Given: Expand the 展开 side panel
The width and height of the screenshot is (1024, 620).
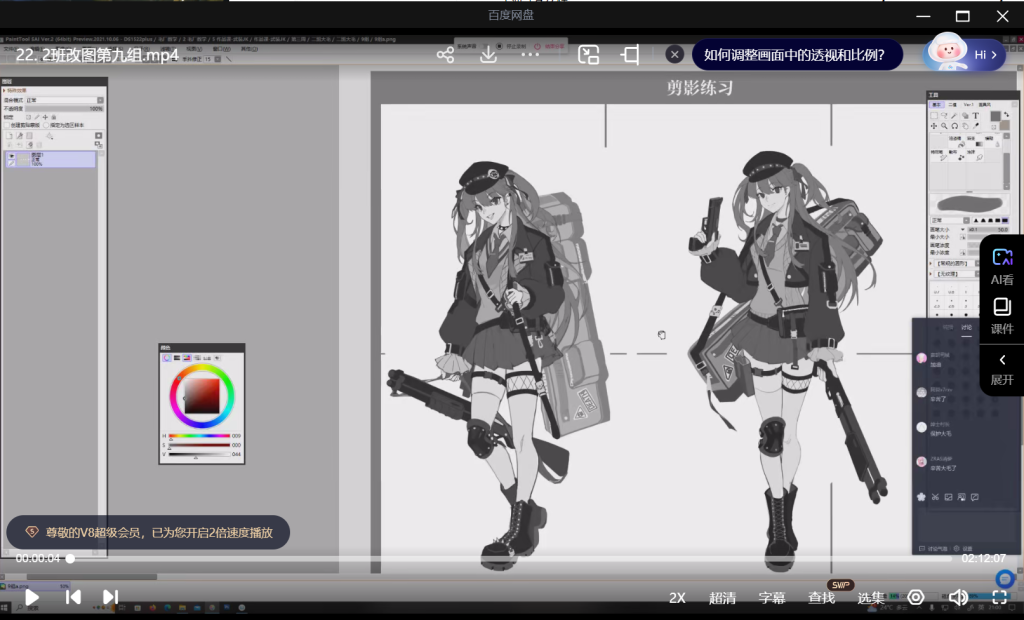Looking at the screenshot, I should pyautogui.click(x=1002, y=369).
